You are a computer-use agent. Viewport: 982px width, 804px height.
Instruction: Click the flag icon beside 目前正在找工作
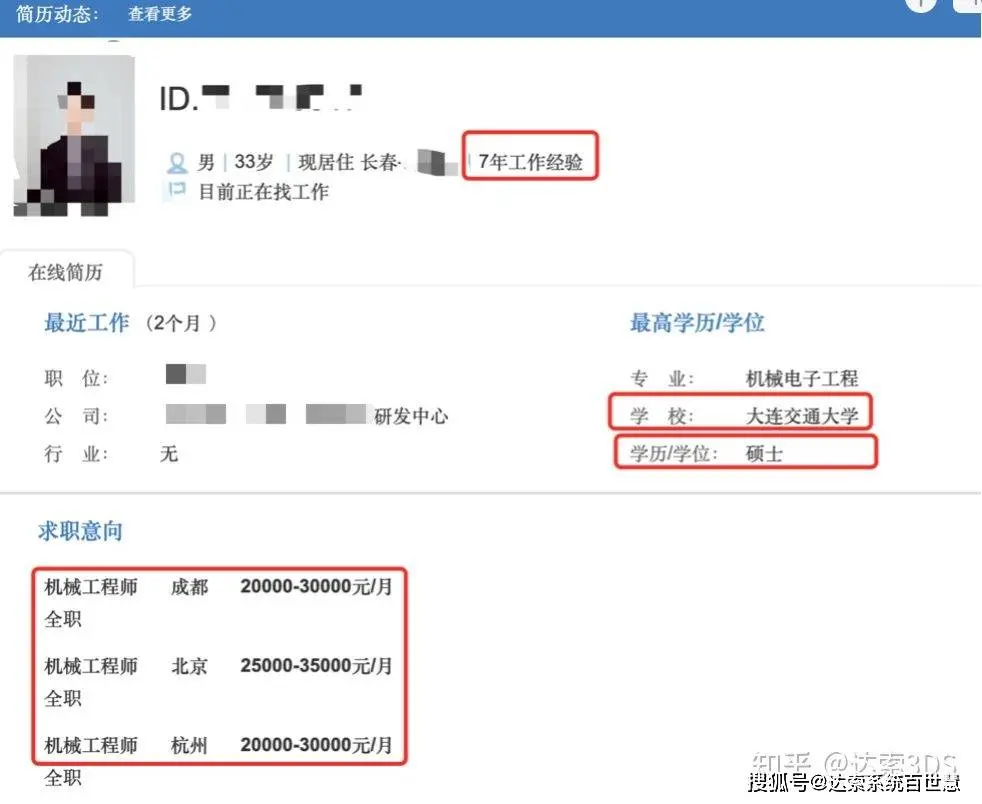(177, 190)
